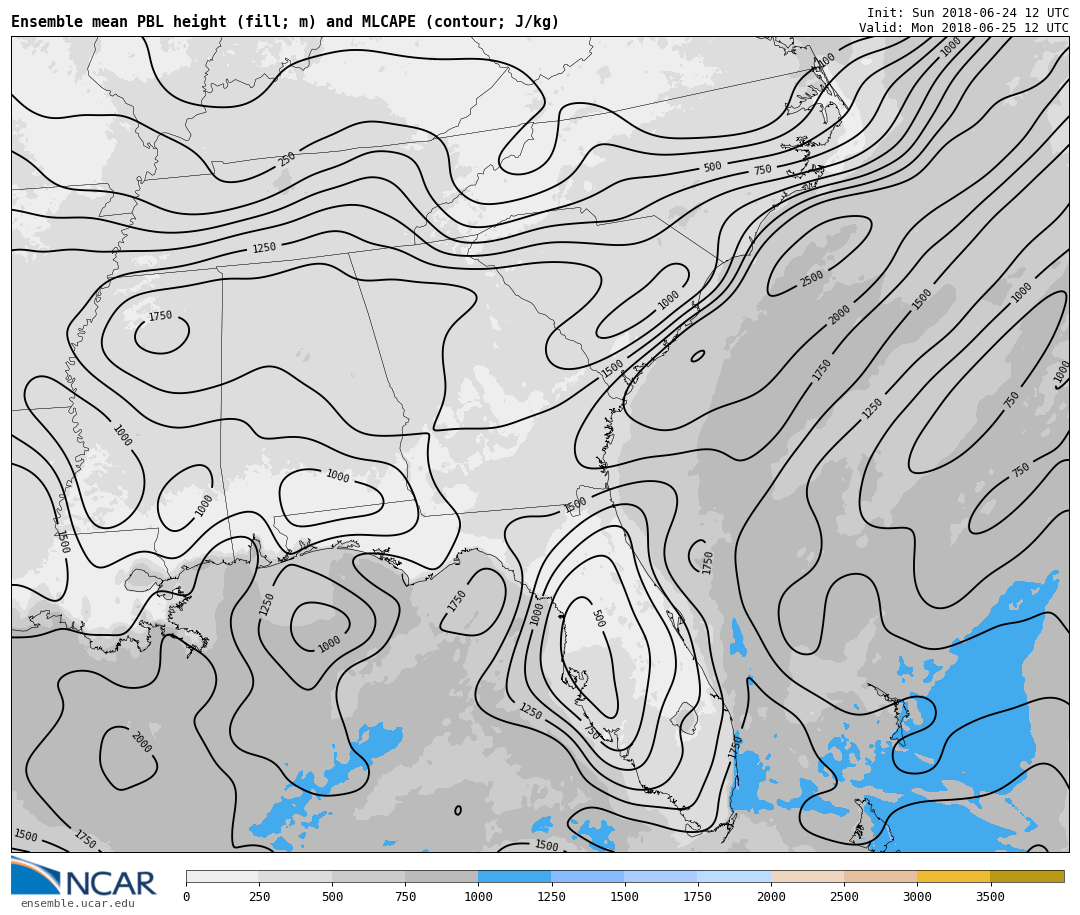
Task: Select the lightest 0–250 colorbar segment
Action: click(x=222, y=876)
